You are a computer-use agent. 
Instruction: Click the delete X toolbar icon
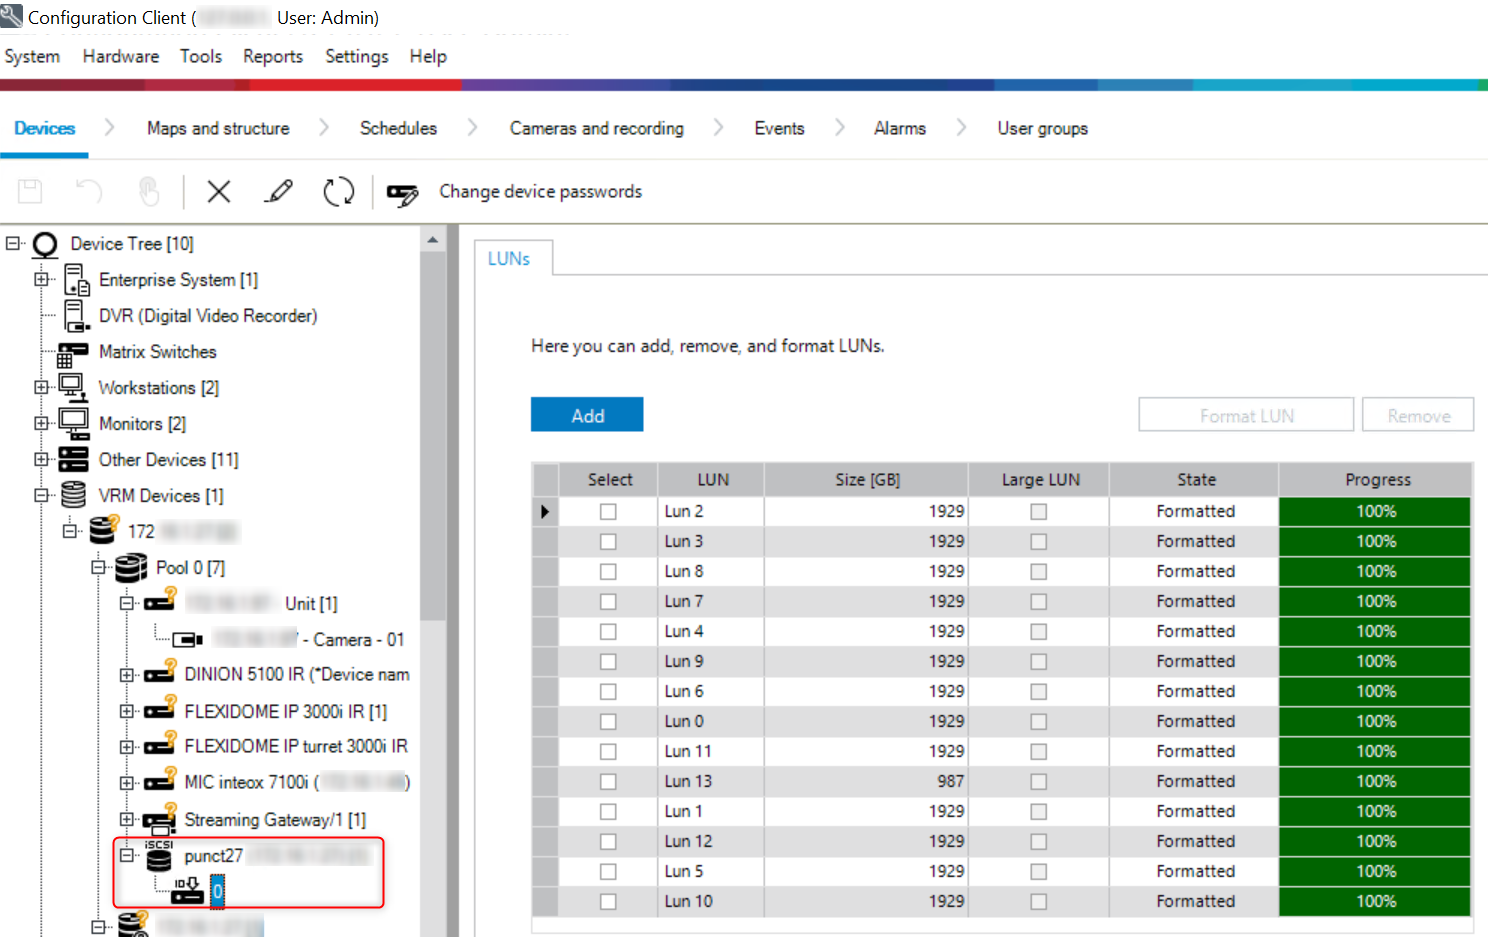click(x=219, y=191)
